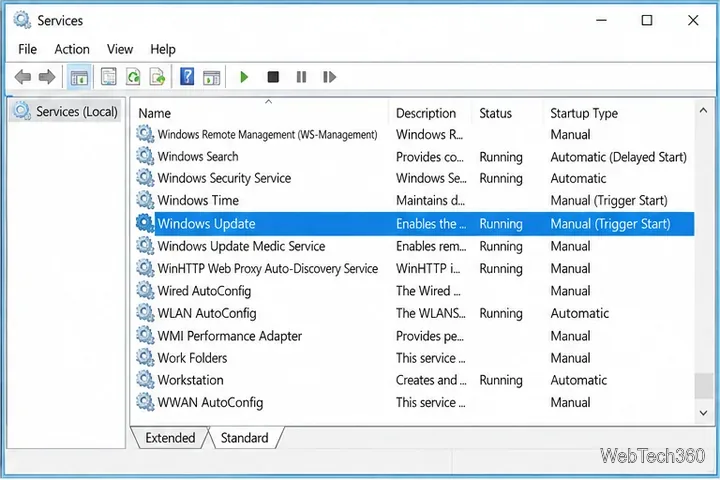Click the Services title bar icon
This screenshot has height=480, width=720.
click(22, 20)
